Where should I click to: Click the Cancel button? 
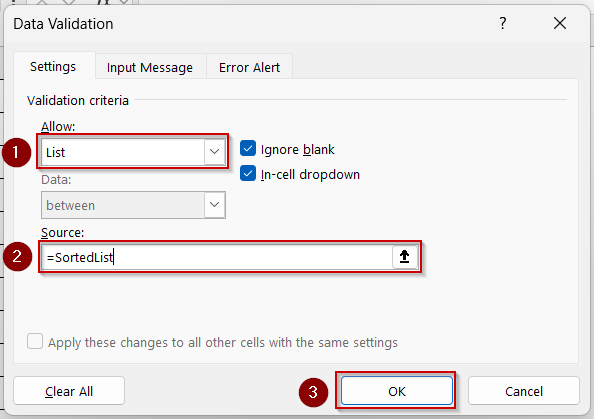(524, 391)
